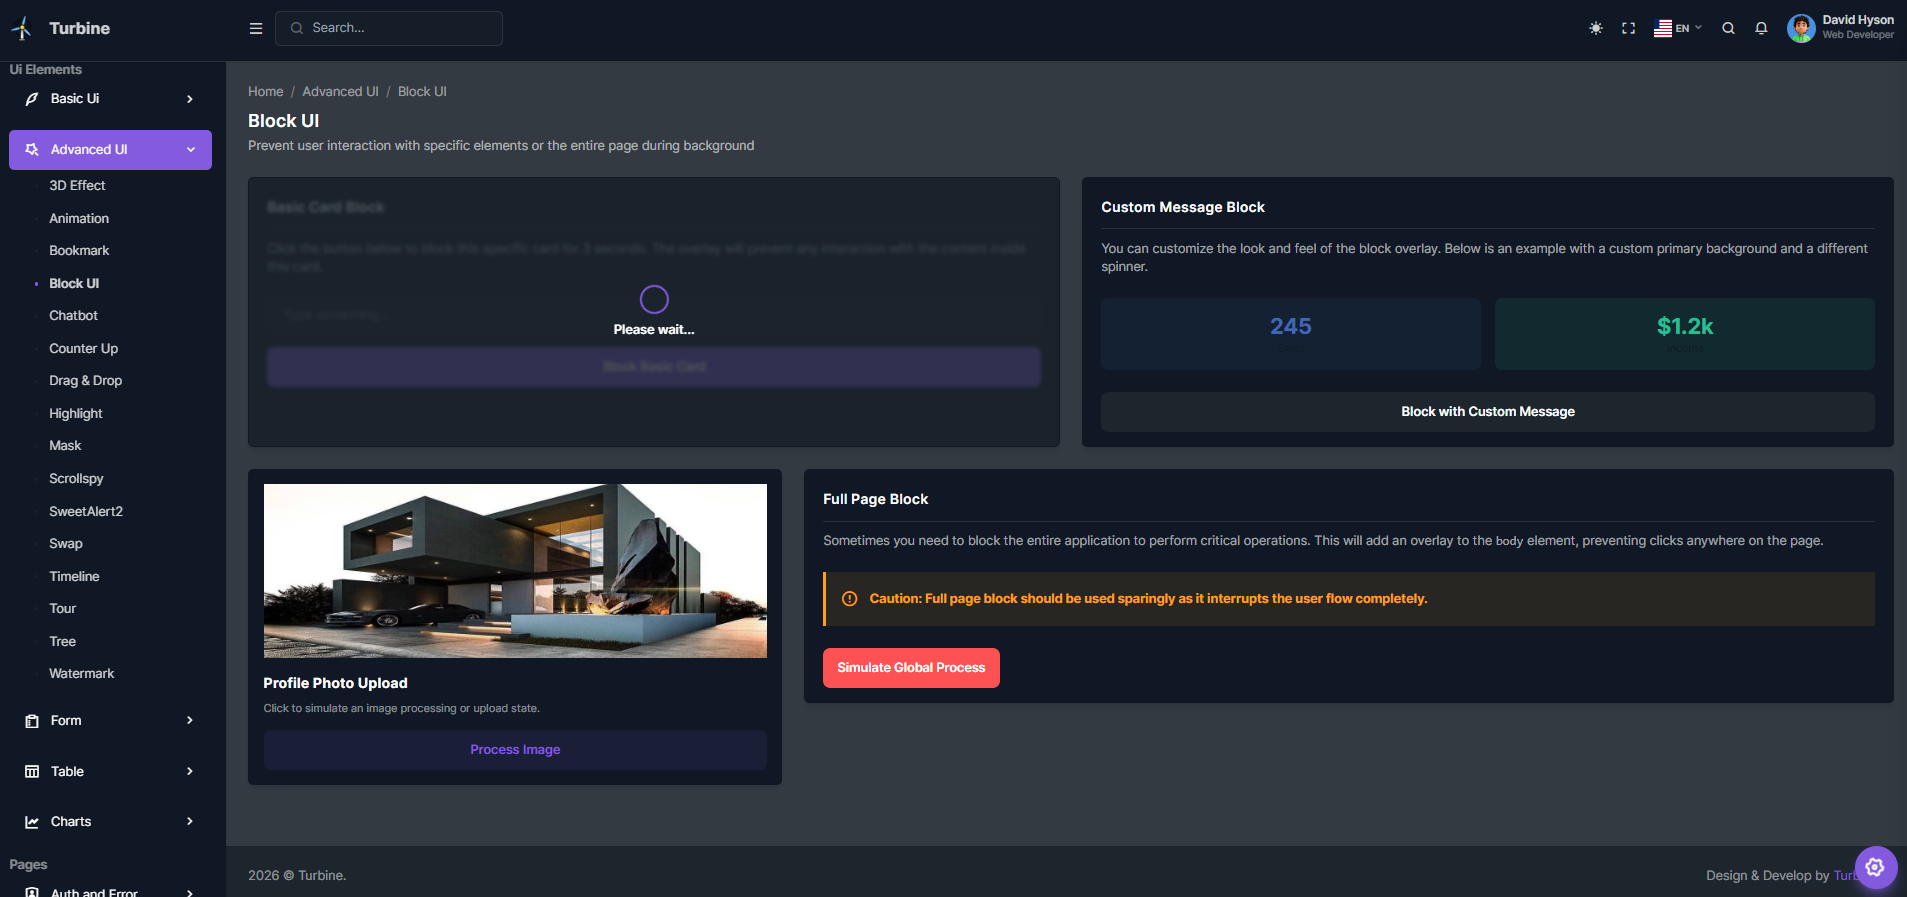
Task: Focus the Search input field
Action: pos(389,28)
